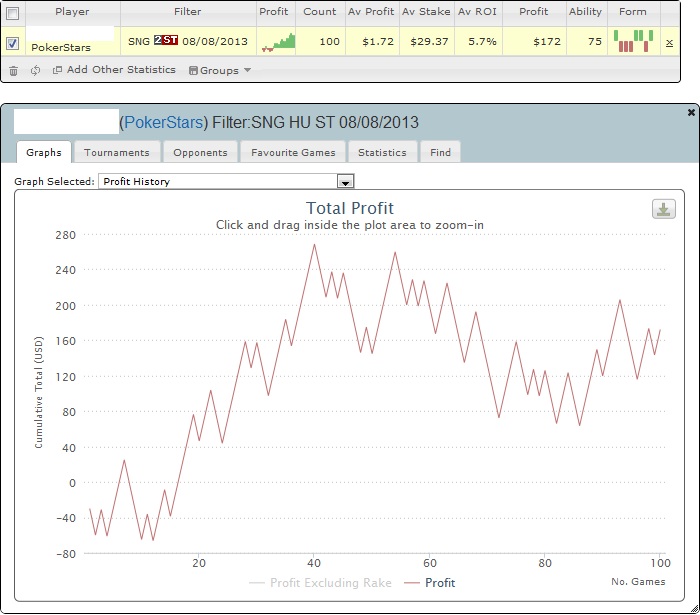Viewport: 700px width, 615px height.
Task: Open Add Other Statistics
Action: tap(114, 70)
